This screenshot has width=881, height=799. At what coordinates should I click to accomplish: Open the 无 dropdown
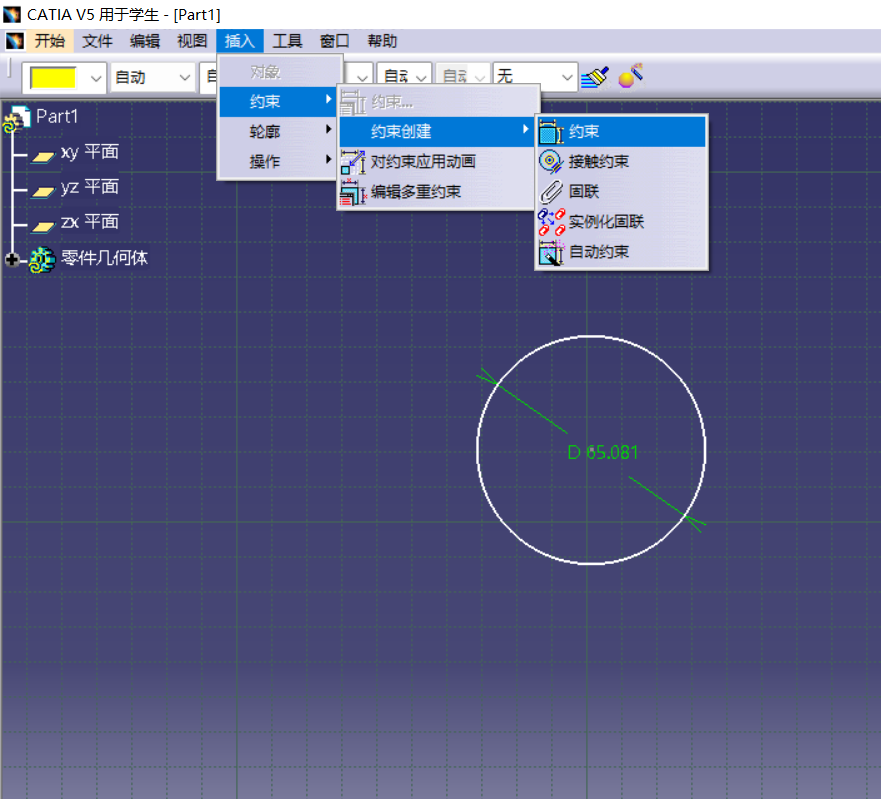tap(535, 76)
